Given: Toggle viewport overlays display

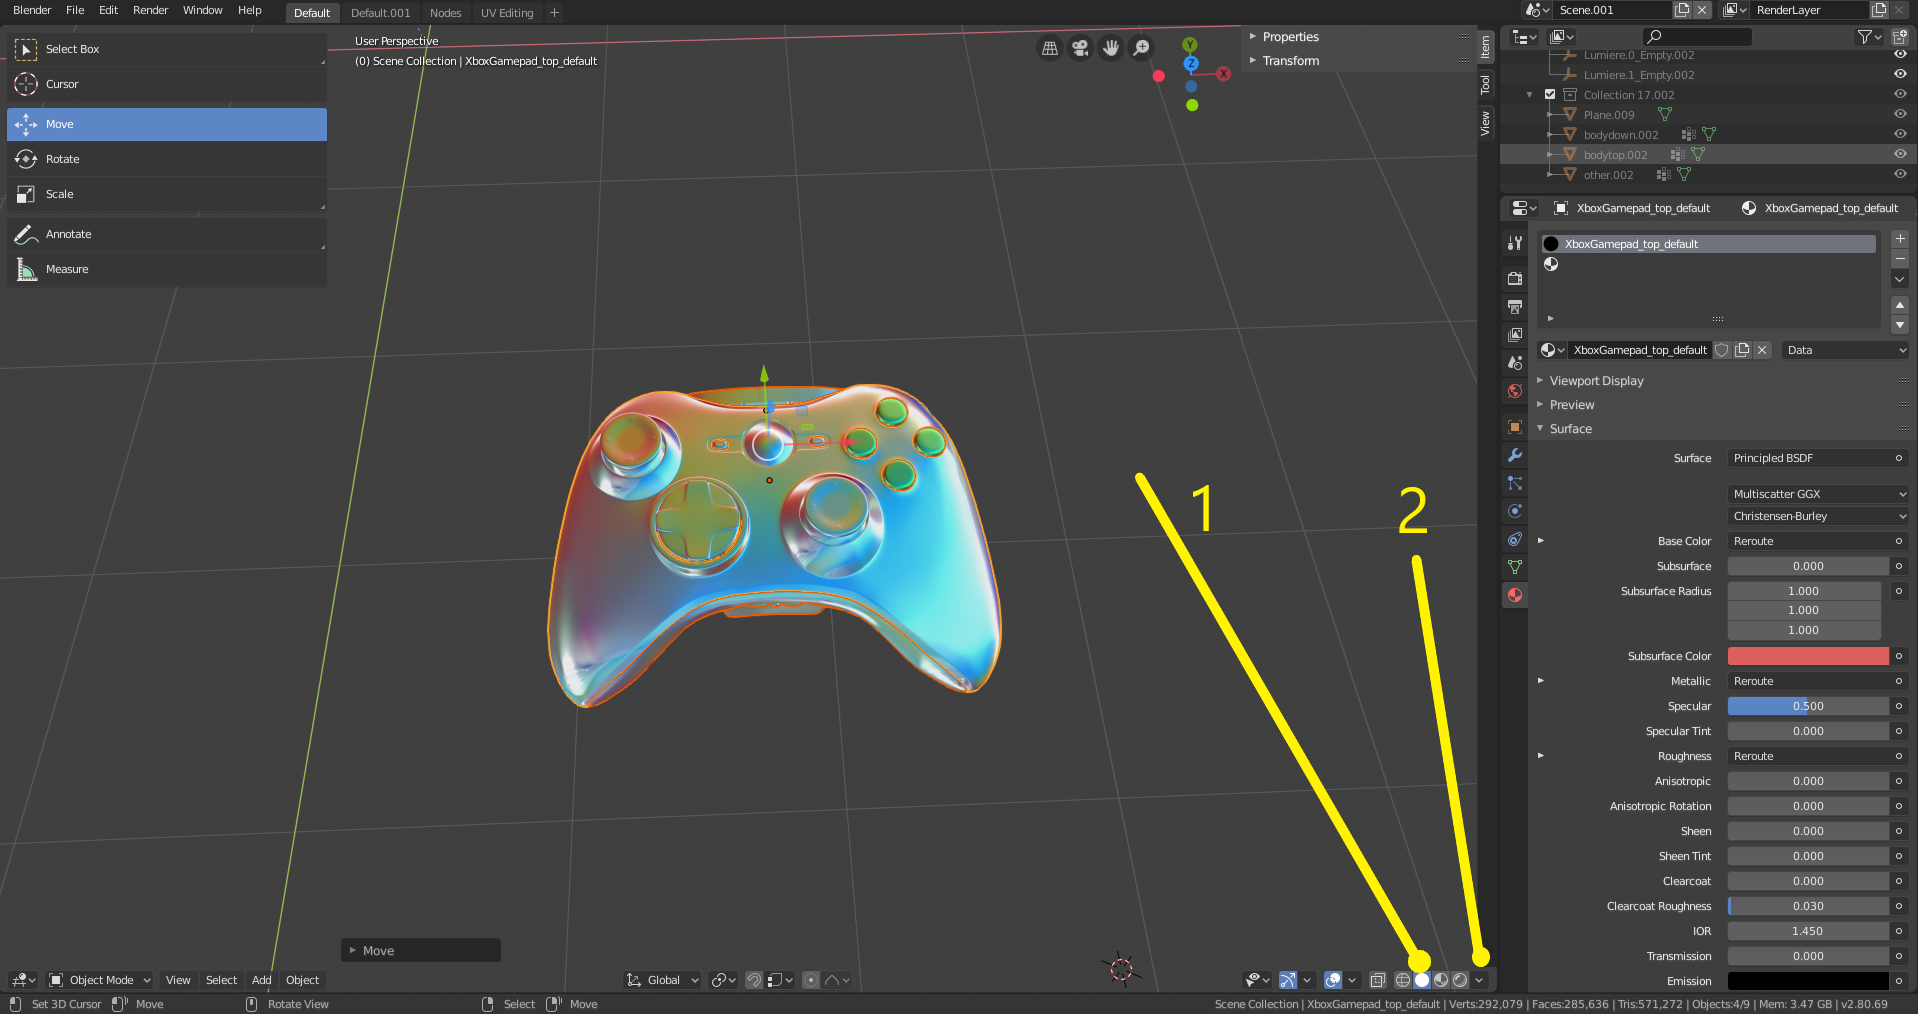Looking at the screenshot, I should point(1333,980).
